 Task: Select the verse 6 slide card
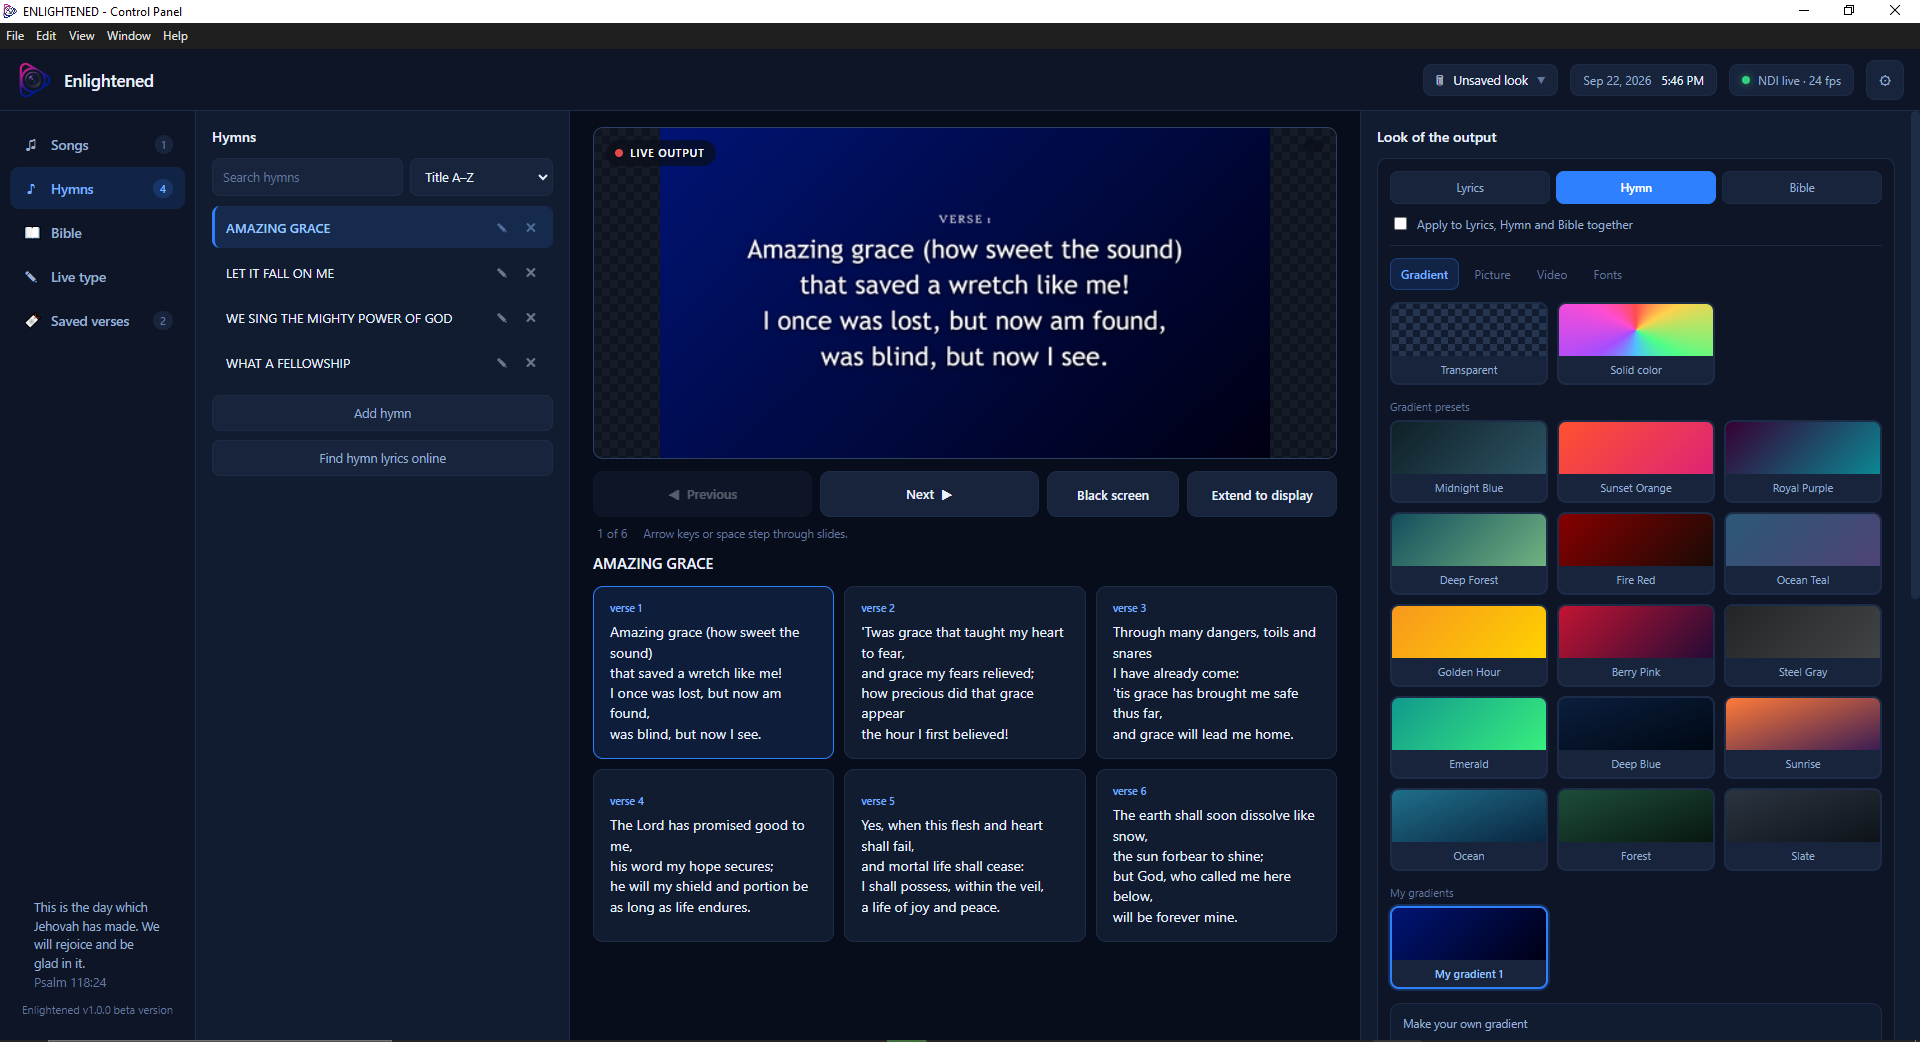click(1216, 855)
